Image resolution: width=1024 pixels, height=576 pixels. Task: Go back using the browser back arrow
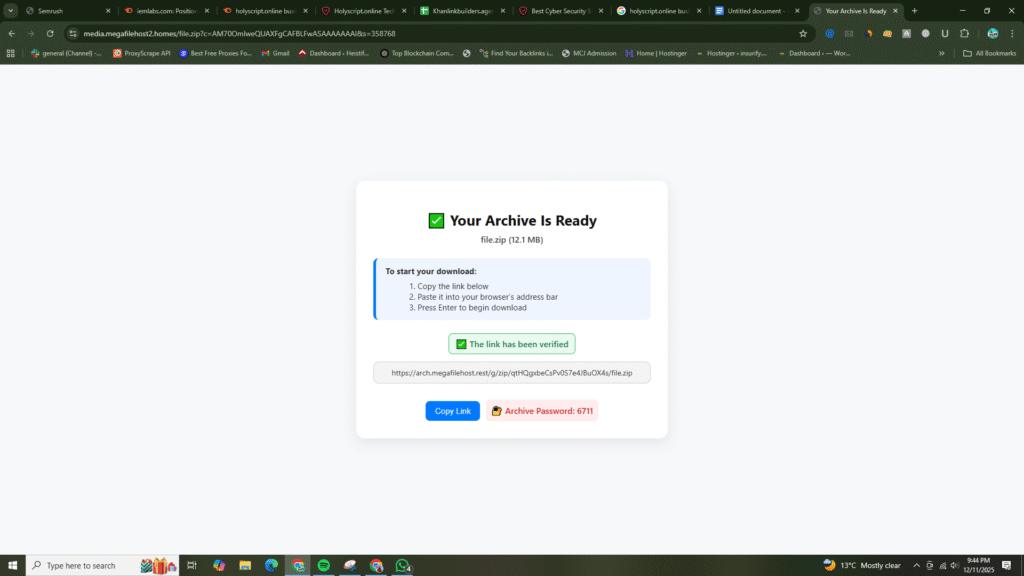click(12, 33)
